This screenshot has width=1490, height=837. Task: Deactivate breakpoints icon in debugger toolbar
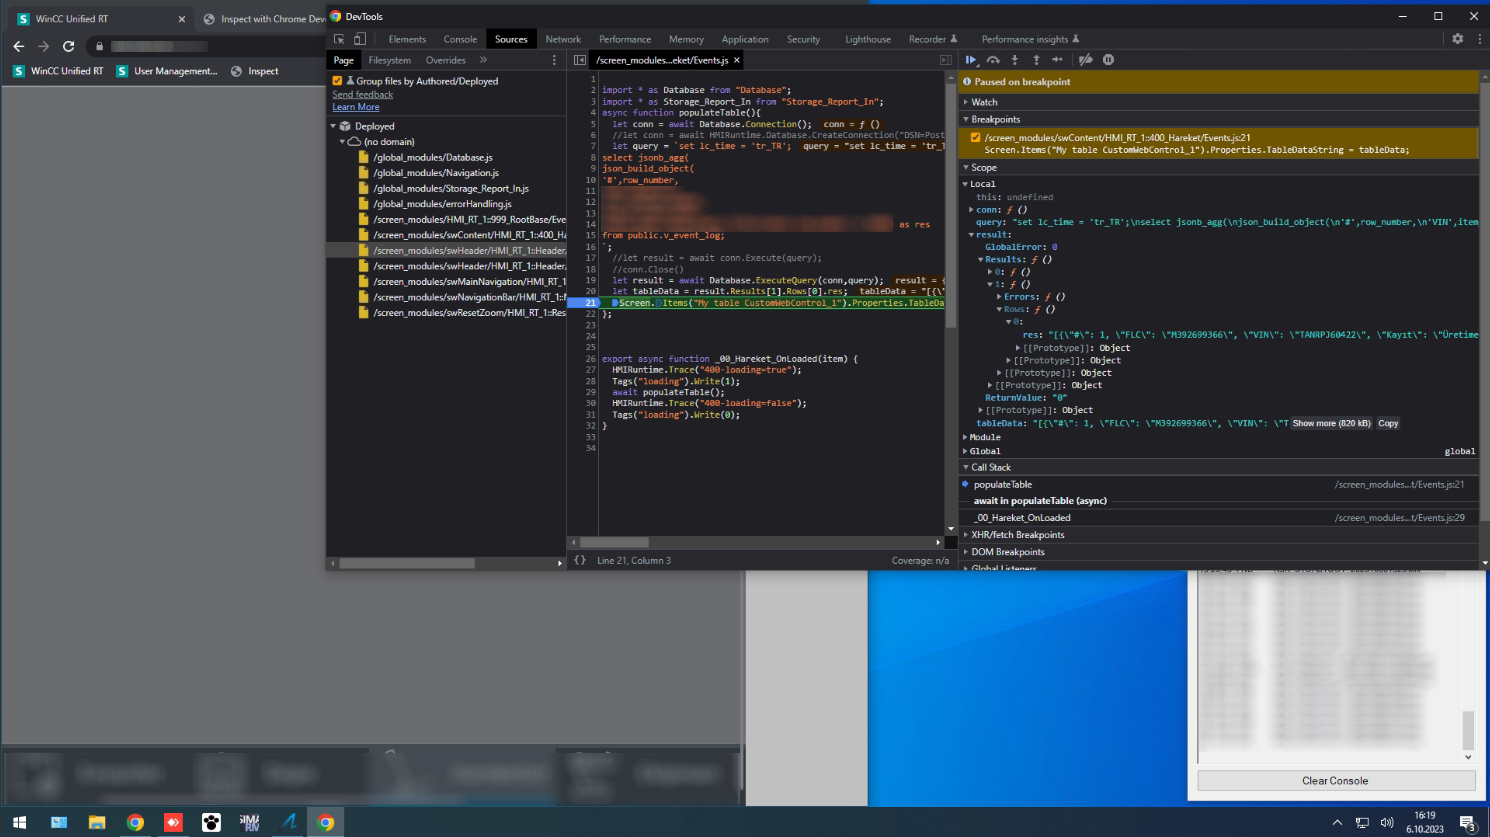1086,60
